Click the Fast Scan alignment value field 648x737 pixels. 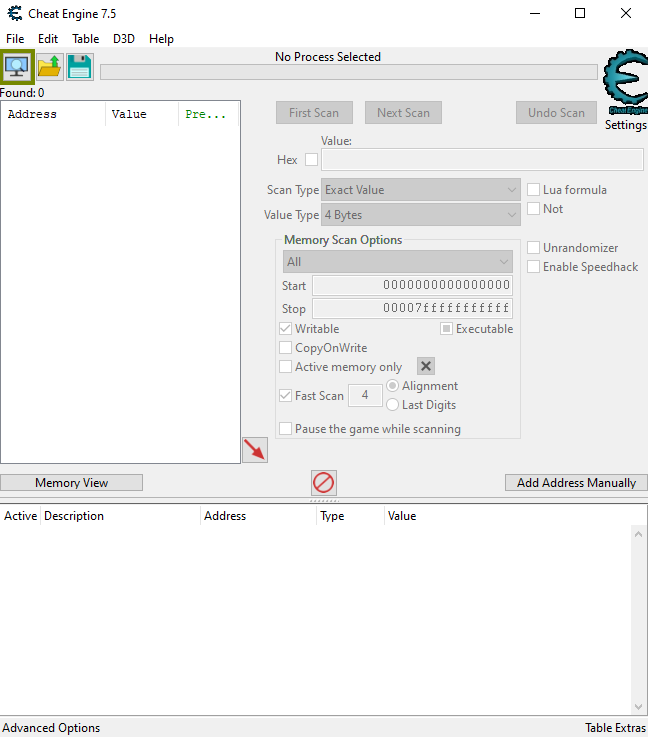pos(365,395)
